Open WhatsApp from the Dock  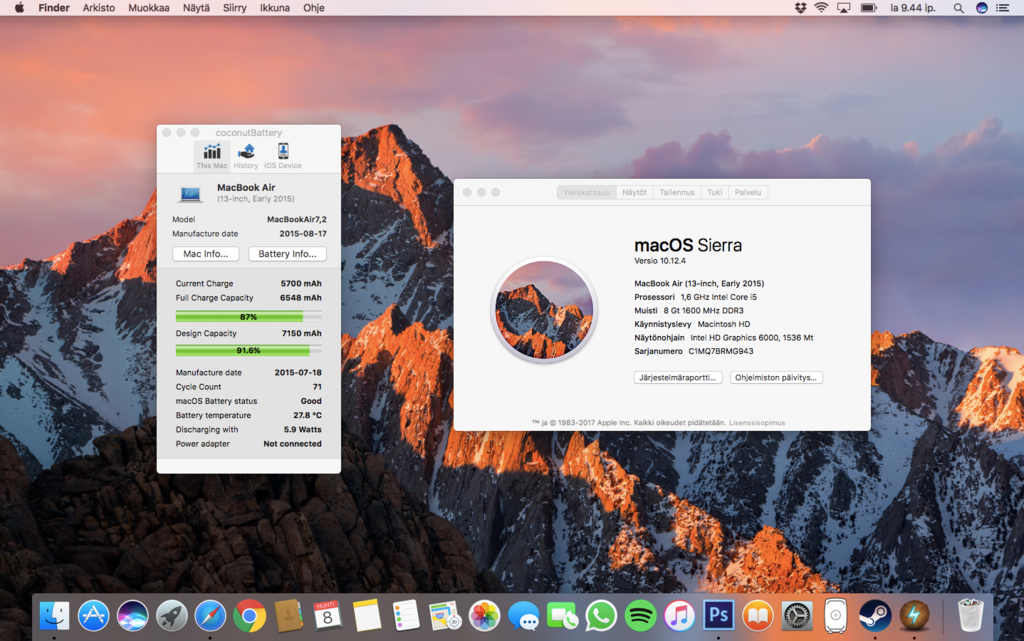tap(601, 616)
